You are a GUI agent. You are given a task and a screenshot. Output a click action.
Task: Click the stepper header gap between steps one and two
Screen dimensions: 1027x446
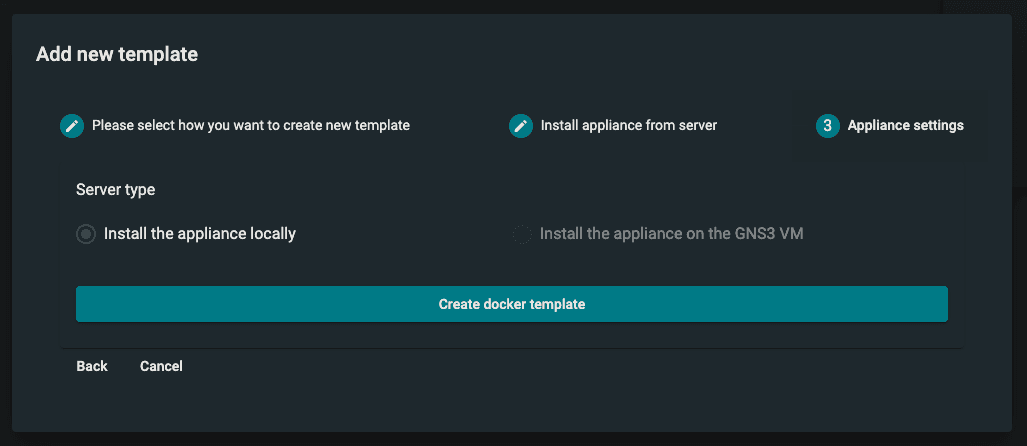point(460,126)
